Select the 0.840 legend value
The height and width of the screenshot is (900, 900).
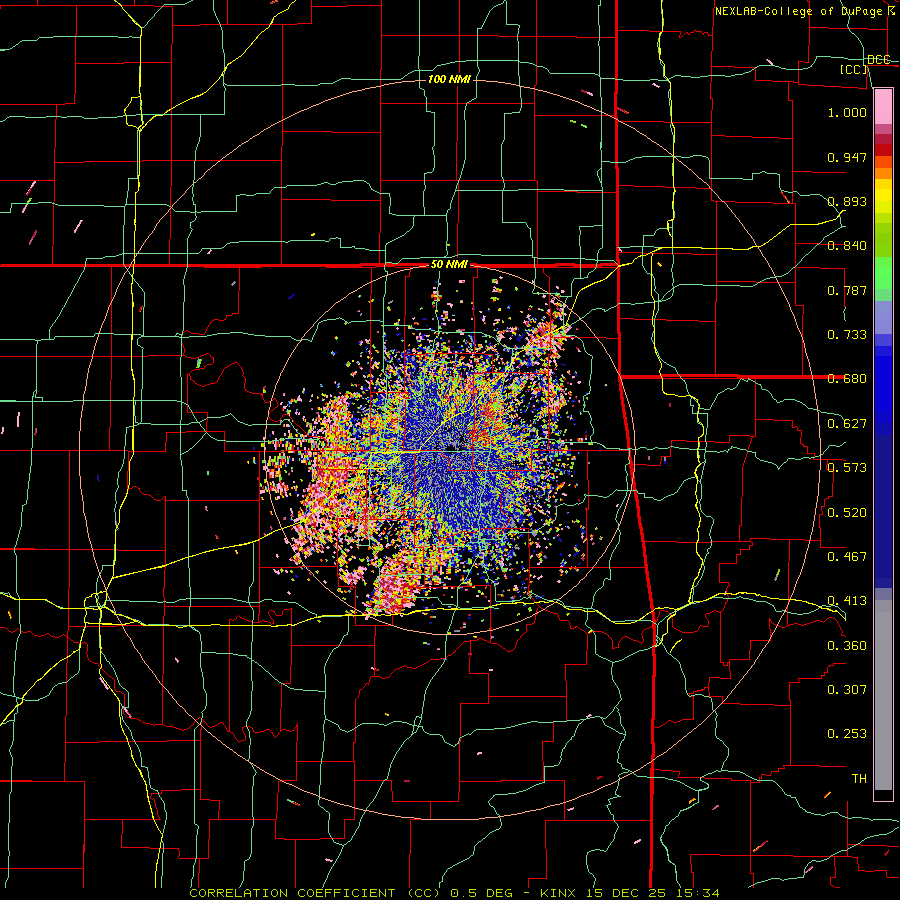(x=847, y=246)
